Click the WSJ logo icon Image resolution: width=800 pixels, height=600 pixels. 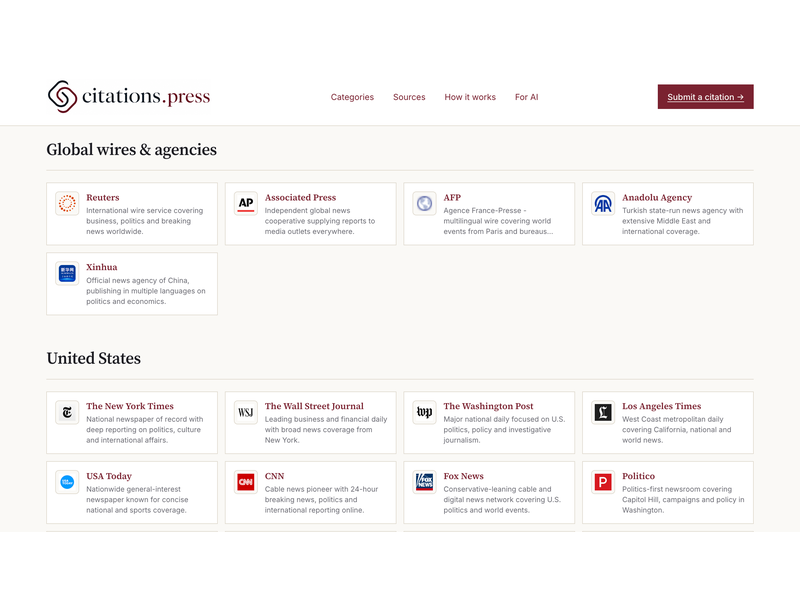tap(245, 412)
